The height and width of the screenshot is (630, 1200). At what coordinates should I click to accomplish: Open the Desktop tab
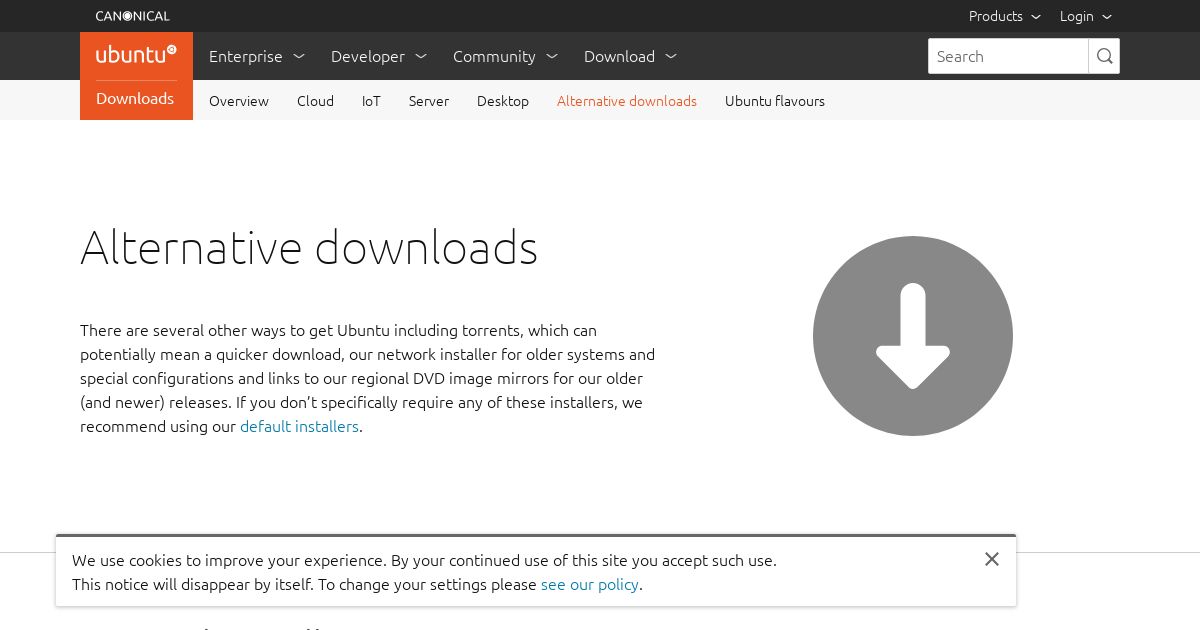(x=503, y=100)
